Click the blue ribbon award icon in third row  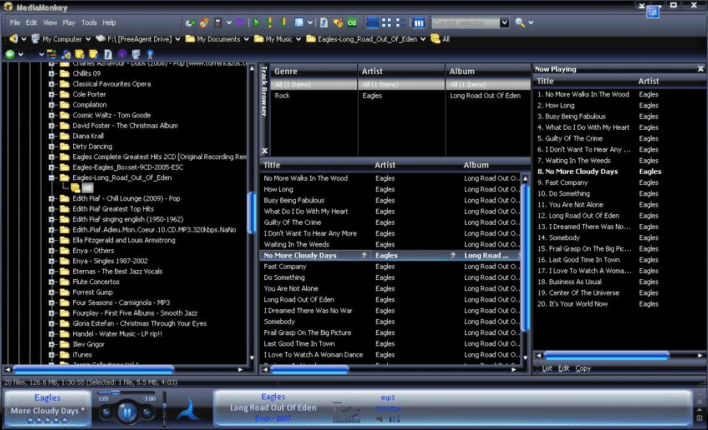pos(150,54)
